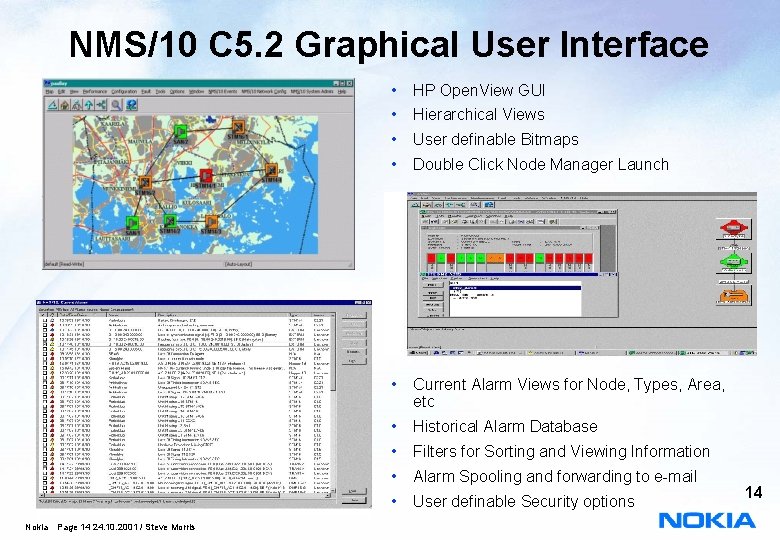Open the View menu in map window
The height and width of the screenshot is (540, 780).
click(x=74, y=92)
